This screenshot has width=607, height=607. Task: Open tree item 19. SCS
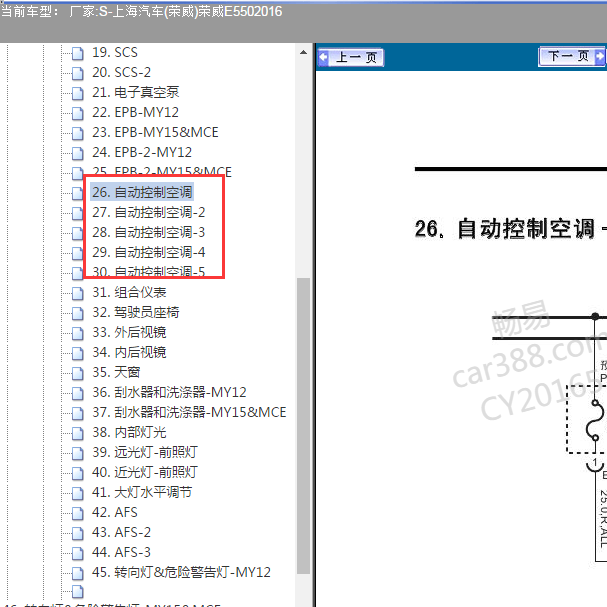115,52
